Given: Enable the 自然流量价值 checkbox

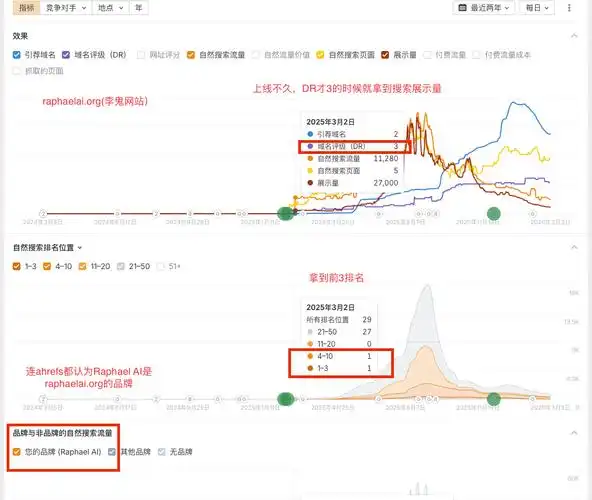Looking at the screenshot, I should [256, 55].
